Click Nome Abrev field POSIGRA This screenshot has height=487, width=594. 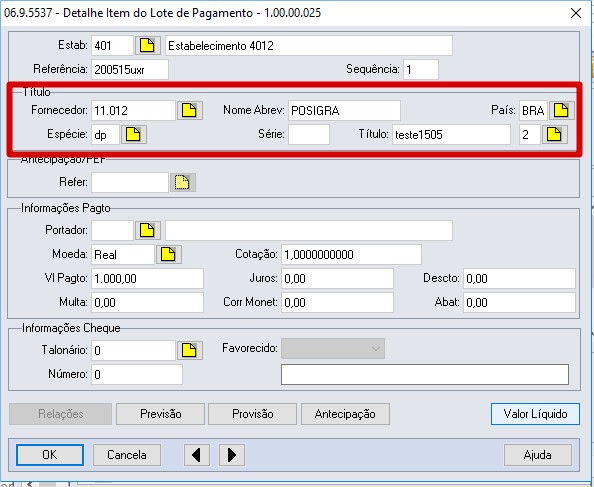click(x=344, y=110)
